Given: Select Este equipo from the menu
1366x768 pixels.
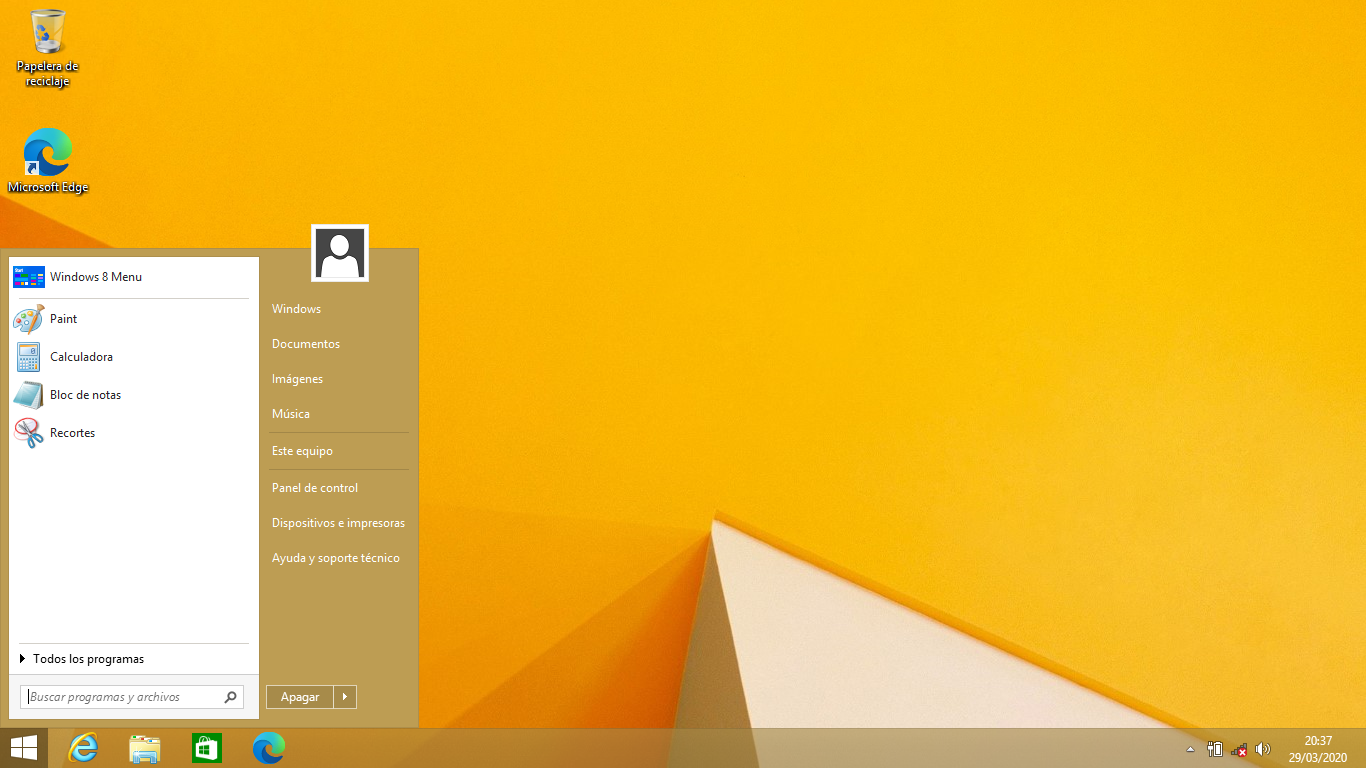Looking at the screenshot, I should click(302, 451).
